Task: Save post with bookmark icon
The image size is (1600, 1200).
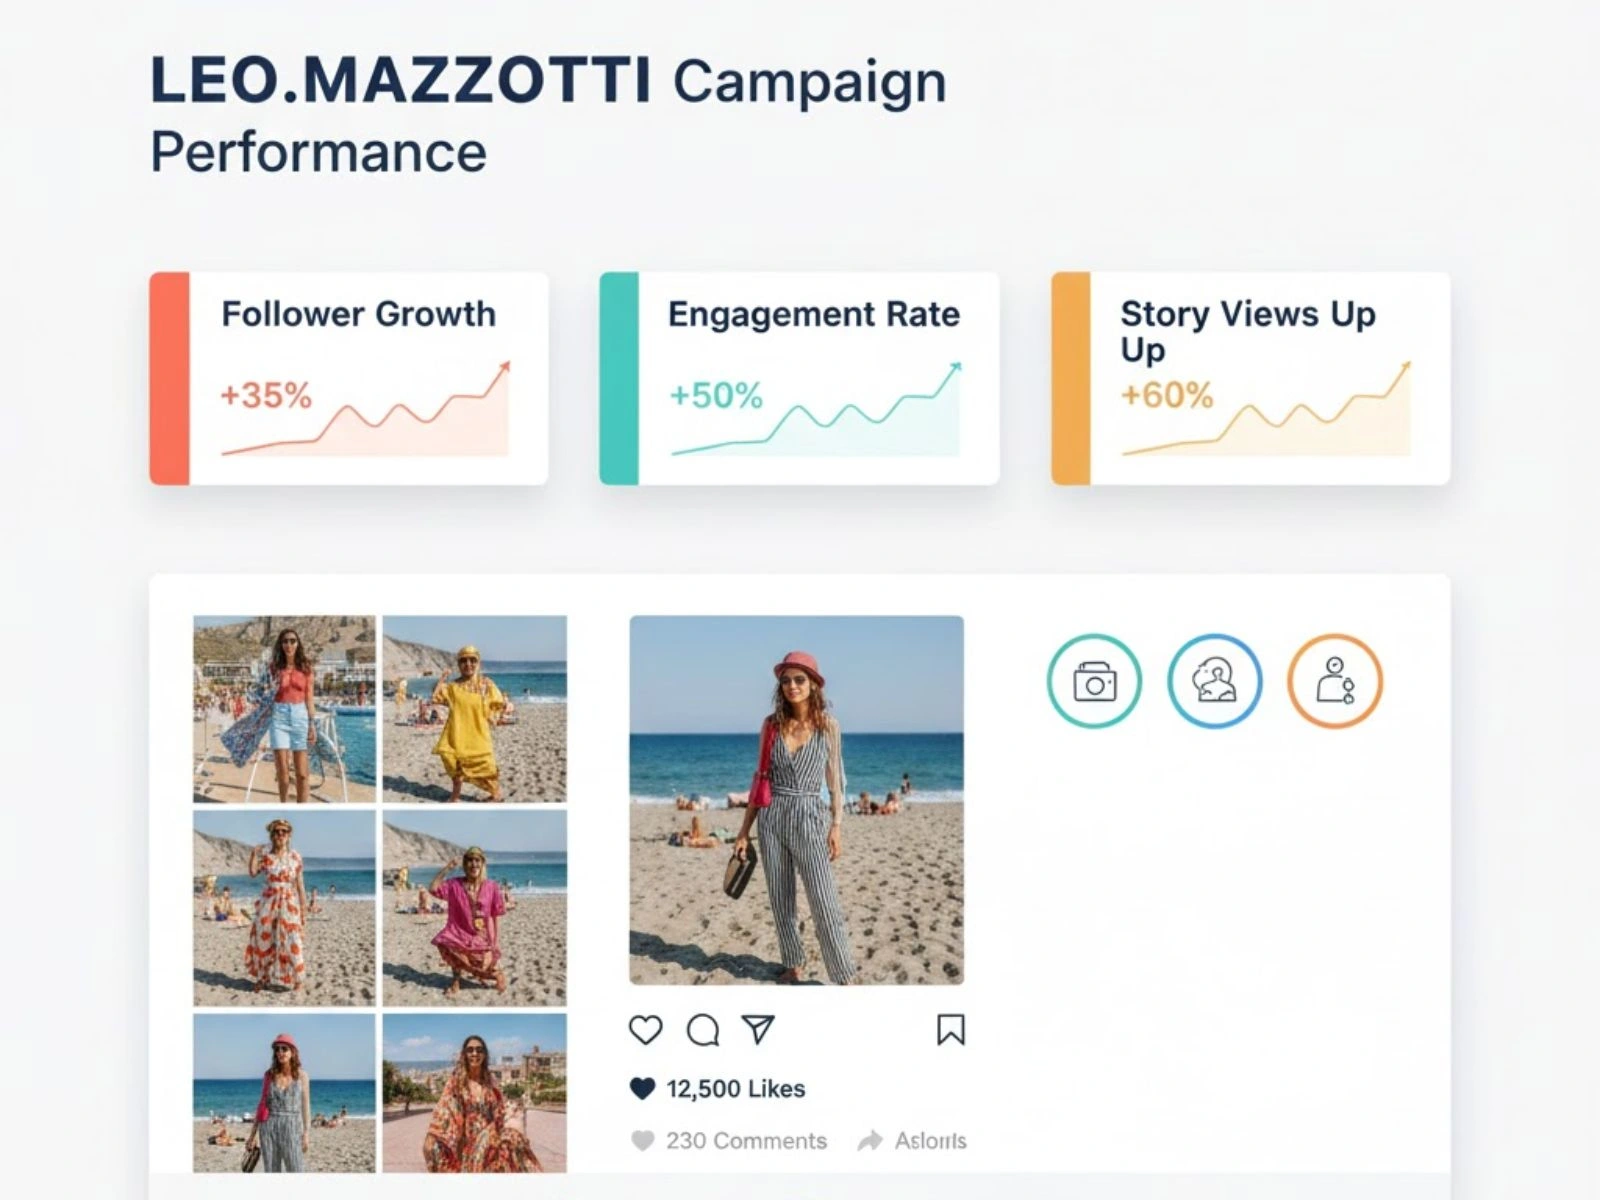Action: pyautogui.click(x=950, y=1029)
